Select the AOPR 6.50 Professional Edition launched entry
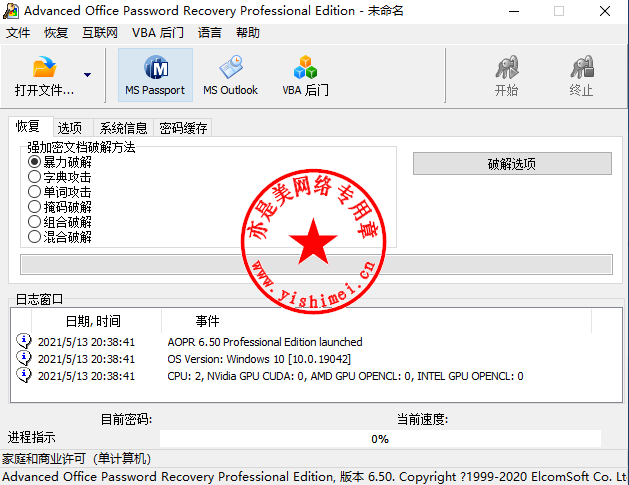 pos(265,342)
